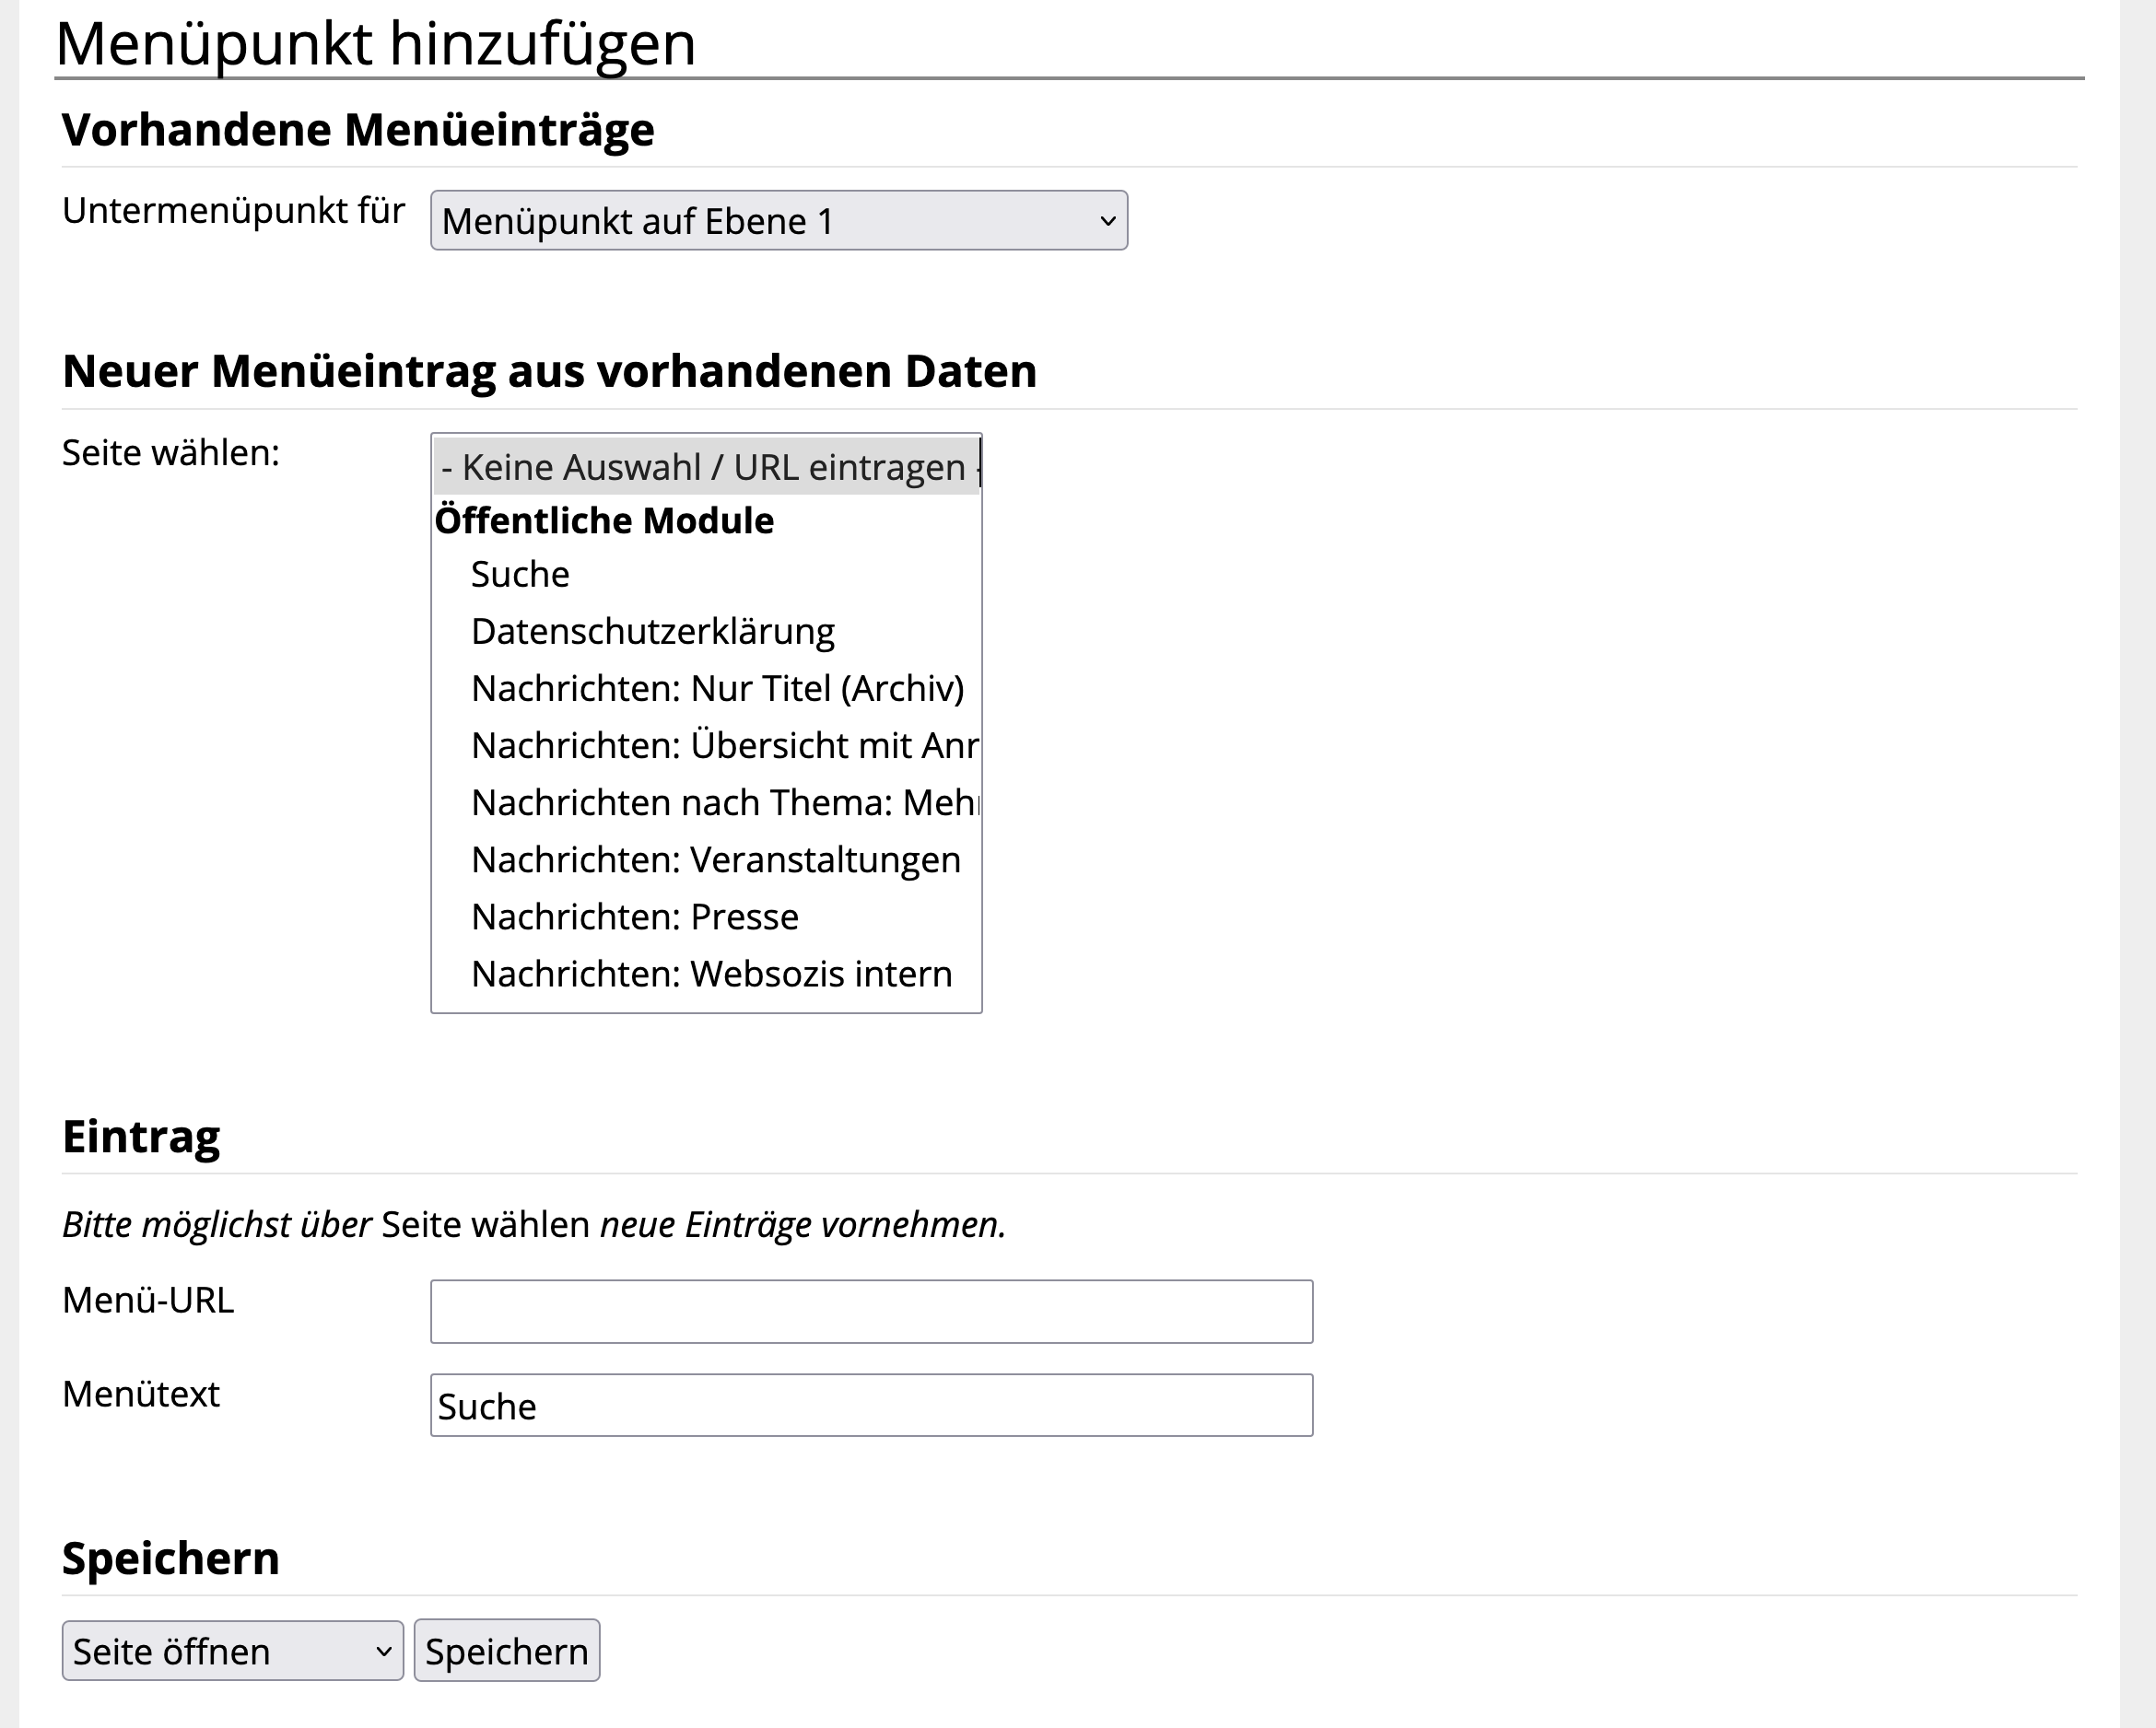Image resolution: width=2156 pixels, height=1728 pixels.
Task: Select 'Nachrichten: Nur Titel (Archiv)' entry
Action: point(717,689)
